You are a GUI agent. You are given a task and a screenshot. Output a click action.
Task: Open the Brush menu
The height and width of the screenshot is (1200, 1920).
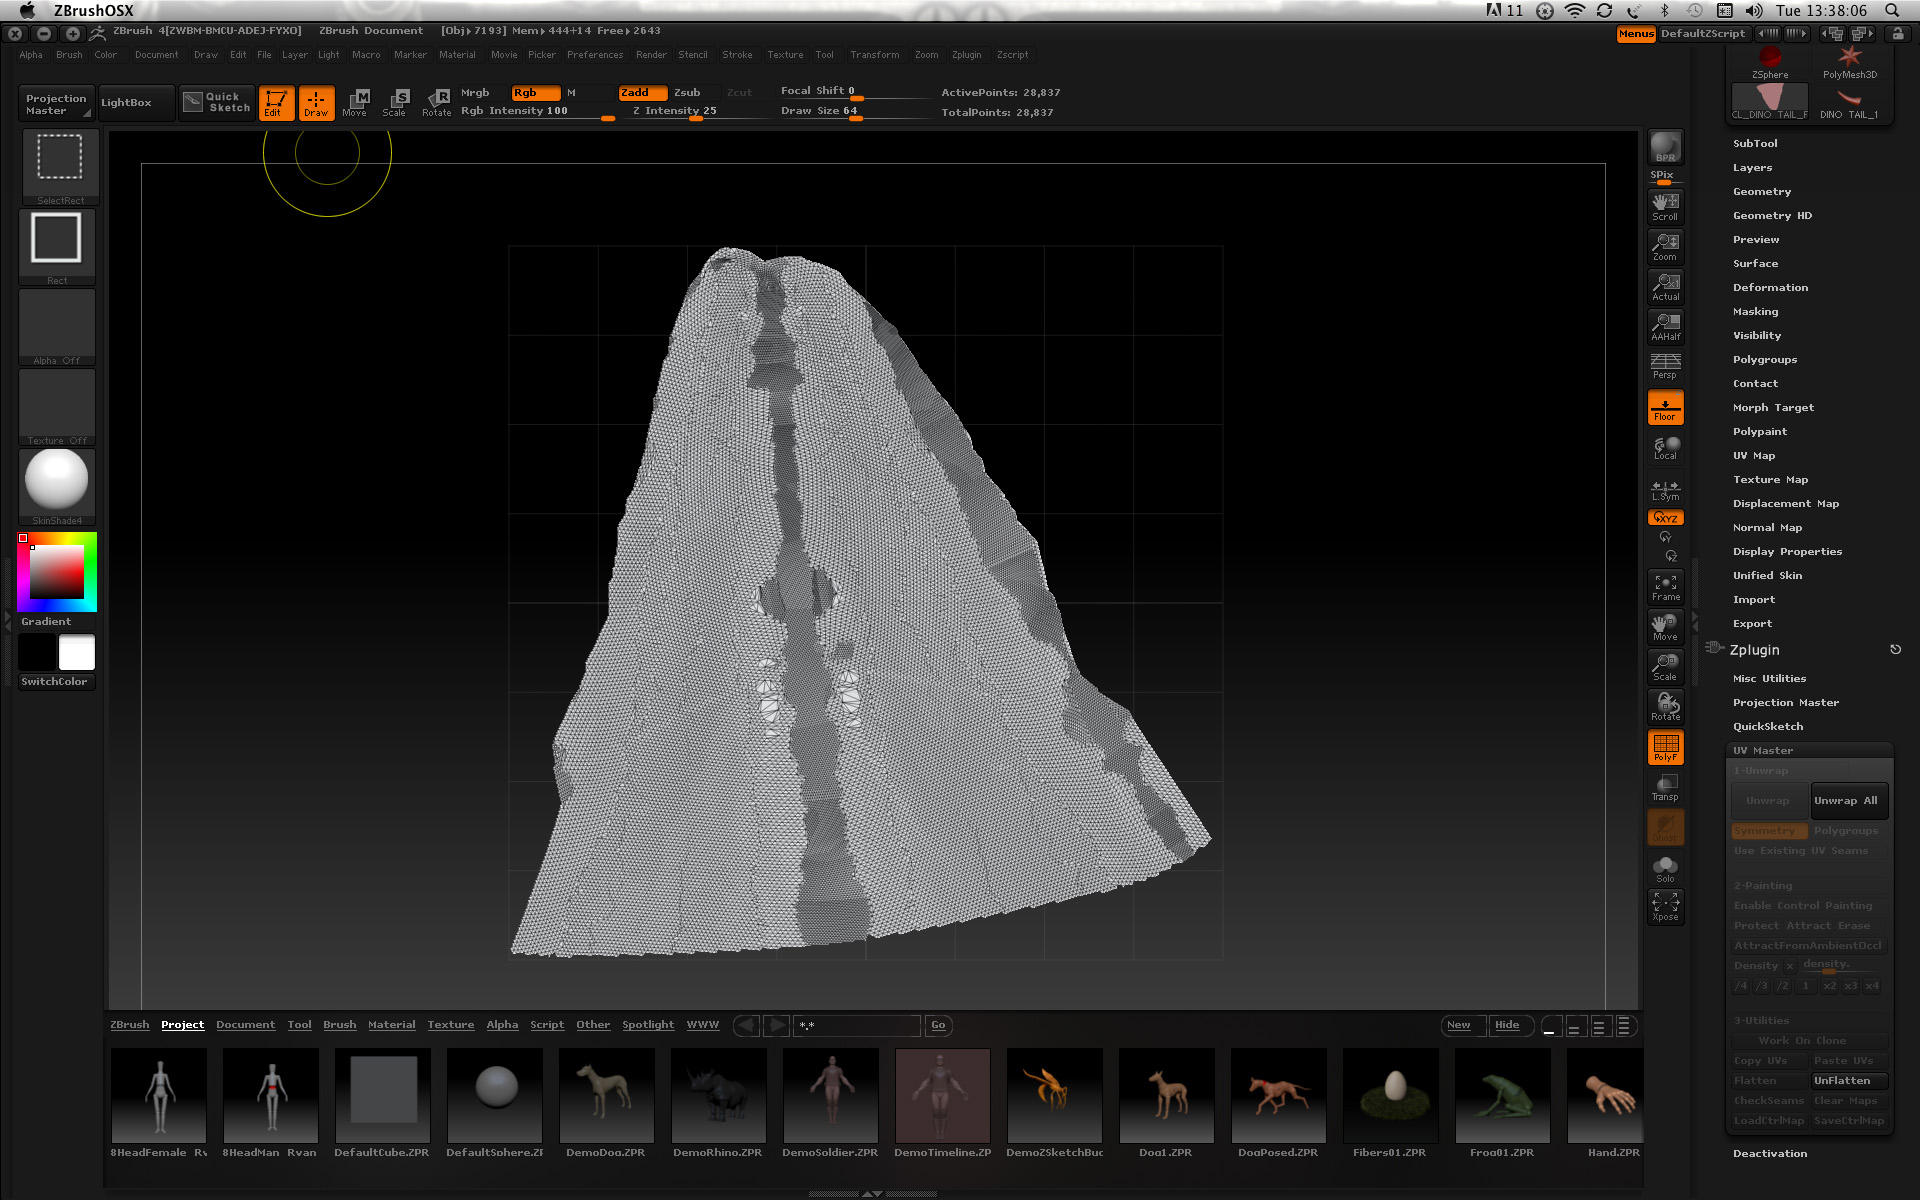pyautogui.click(x=69, y=55)
